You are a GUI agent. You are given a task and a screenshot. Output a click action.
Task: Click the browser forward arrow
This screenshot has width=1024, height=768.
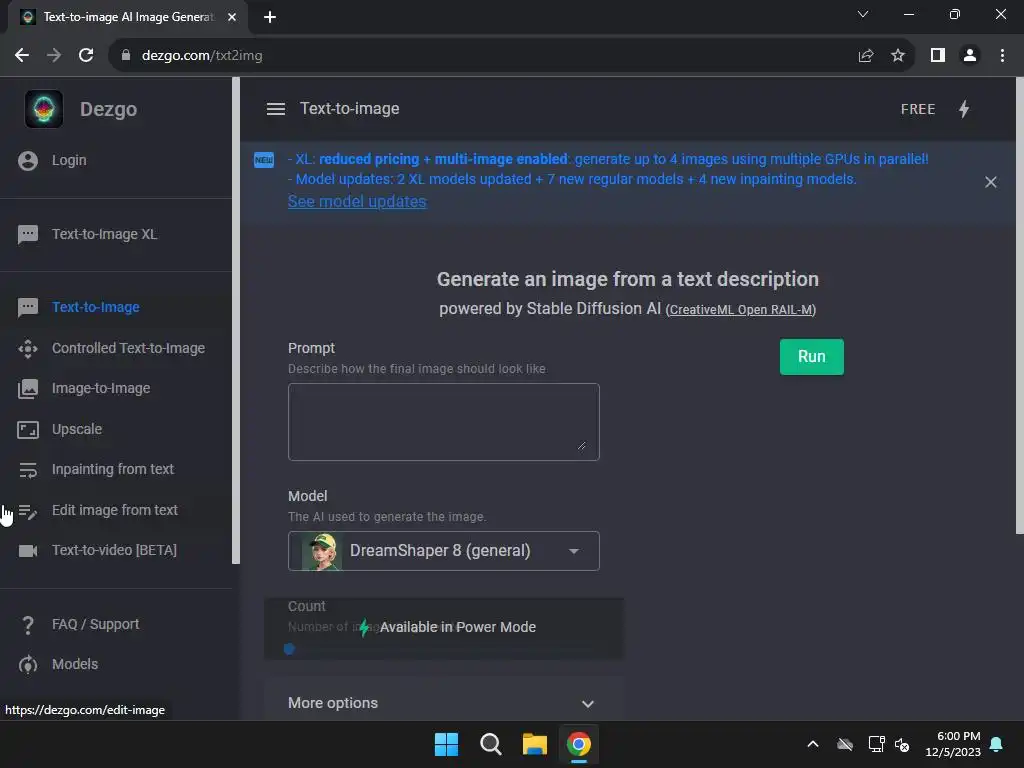pyautogui.click(x=54, y=56)
